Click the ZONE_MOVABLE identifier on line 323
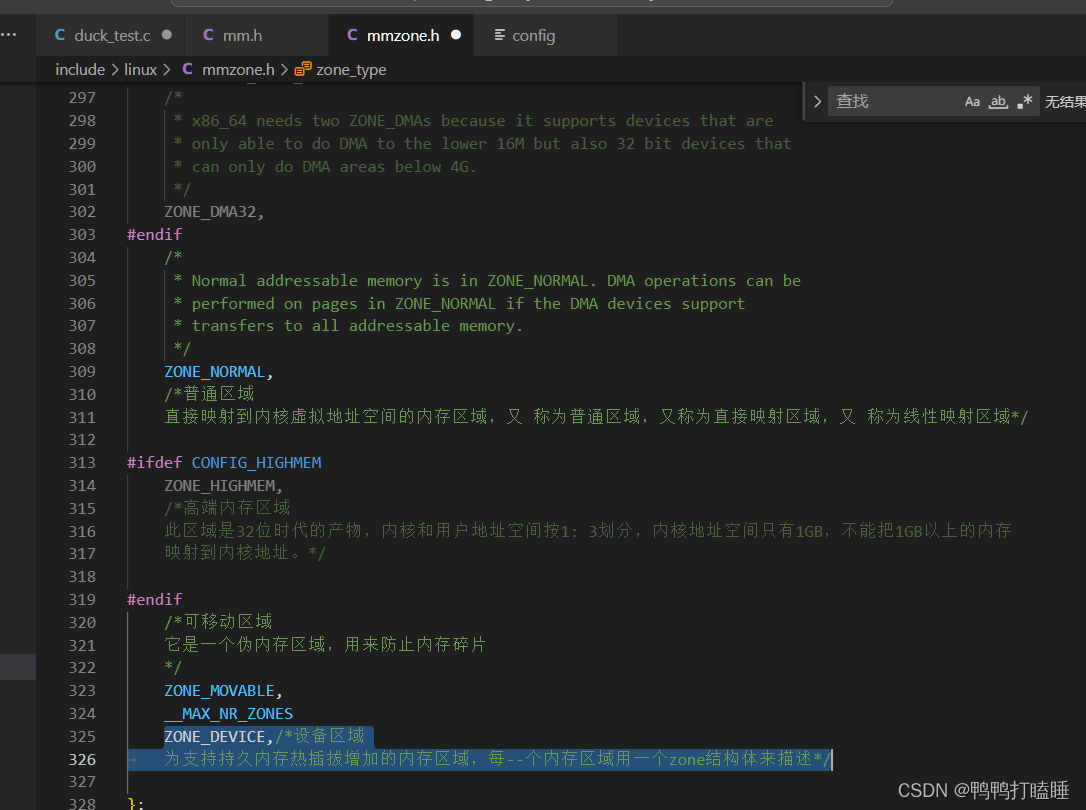 (219, 690)
